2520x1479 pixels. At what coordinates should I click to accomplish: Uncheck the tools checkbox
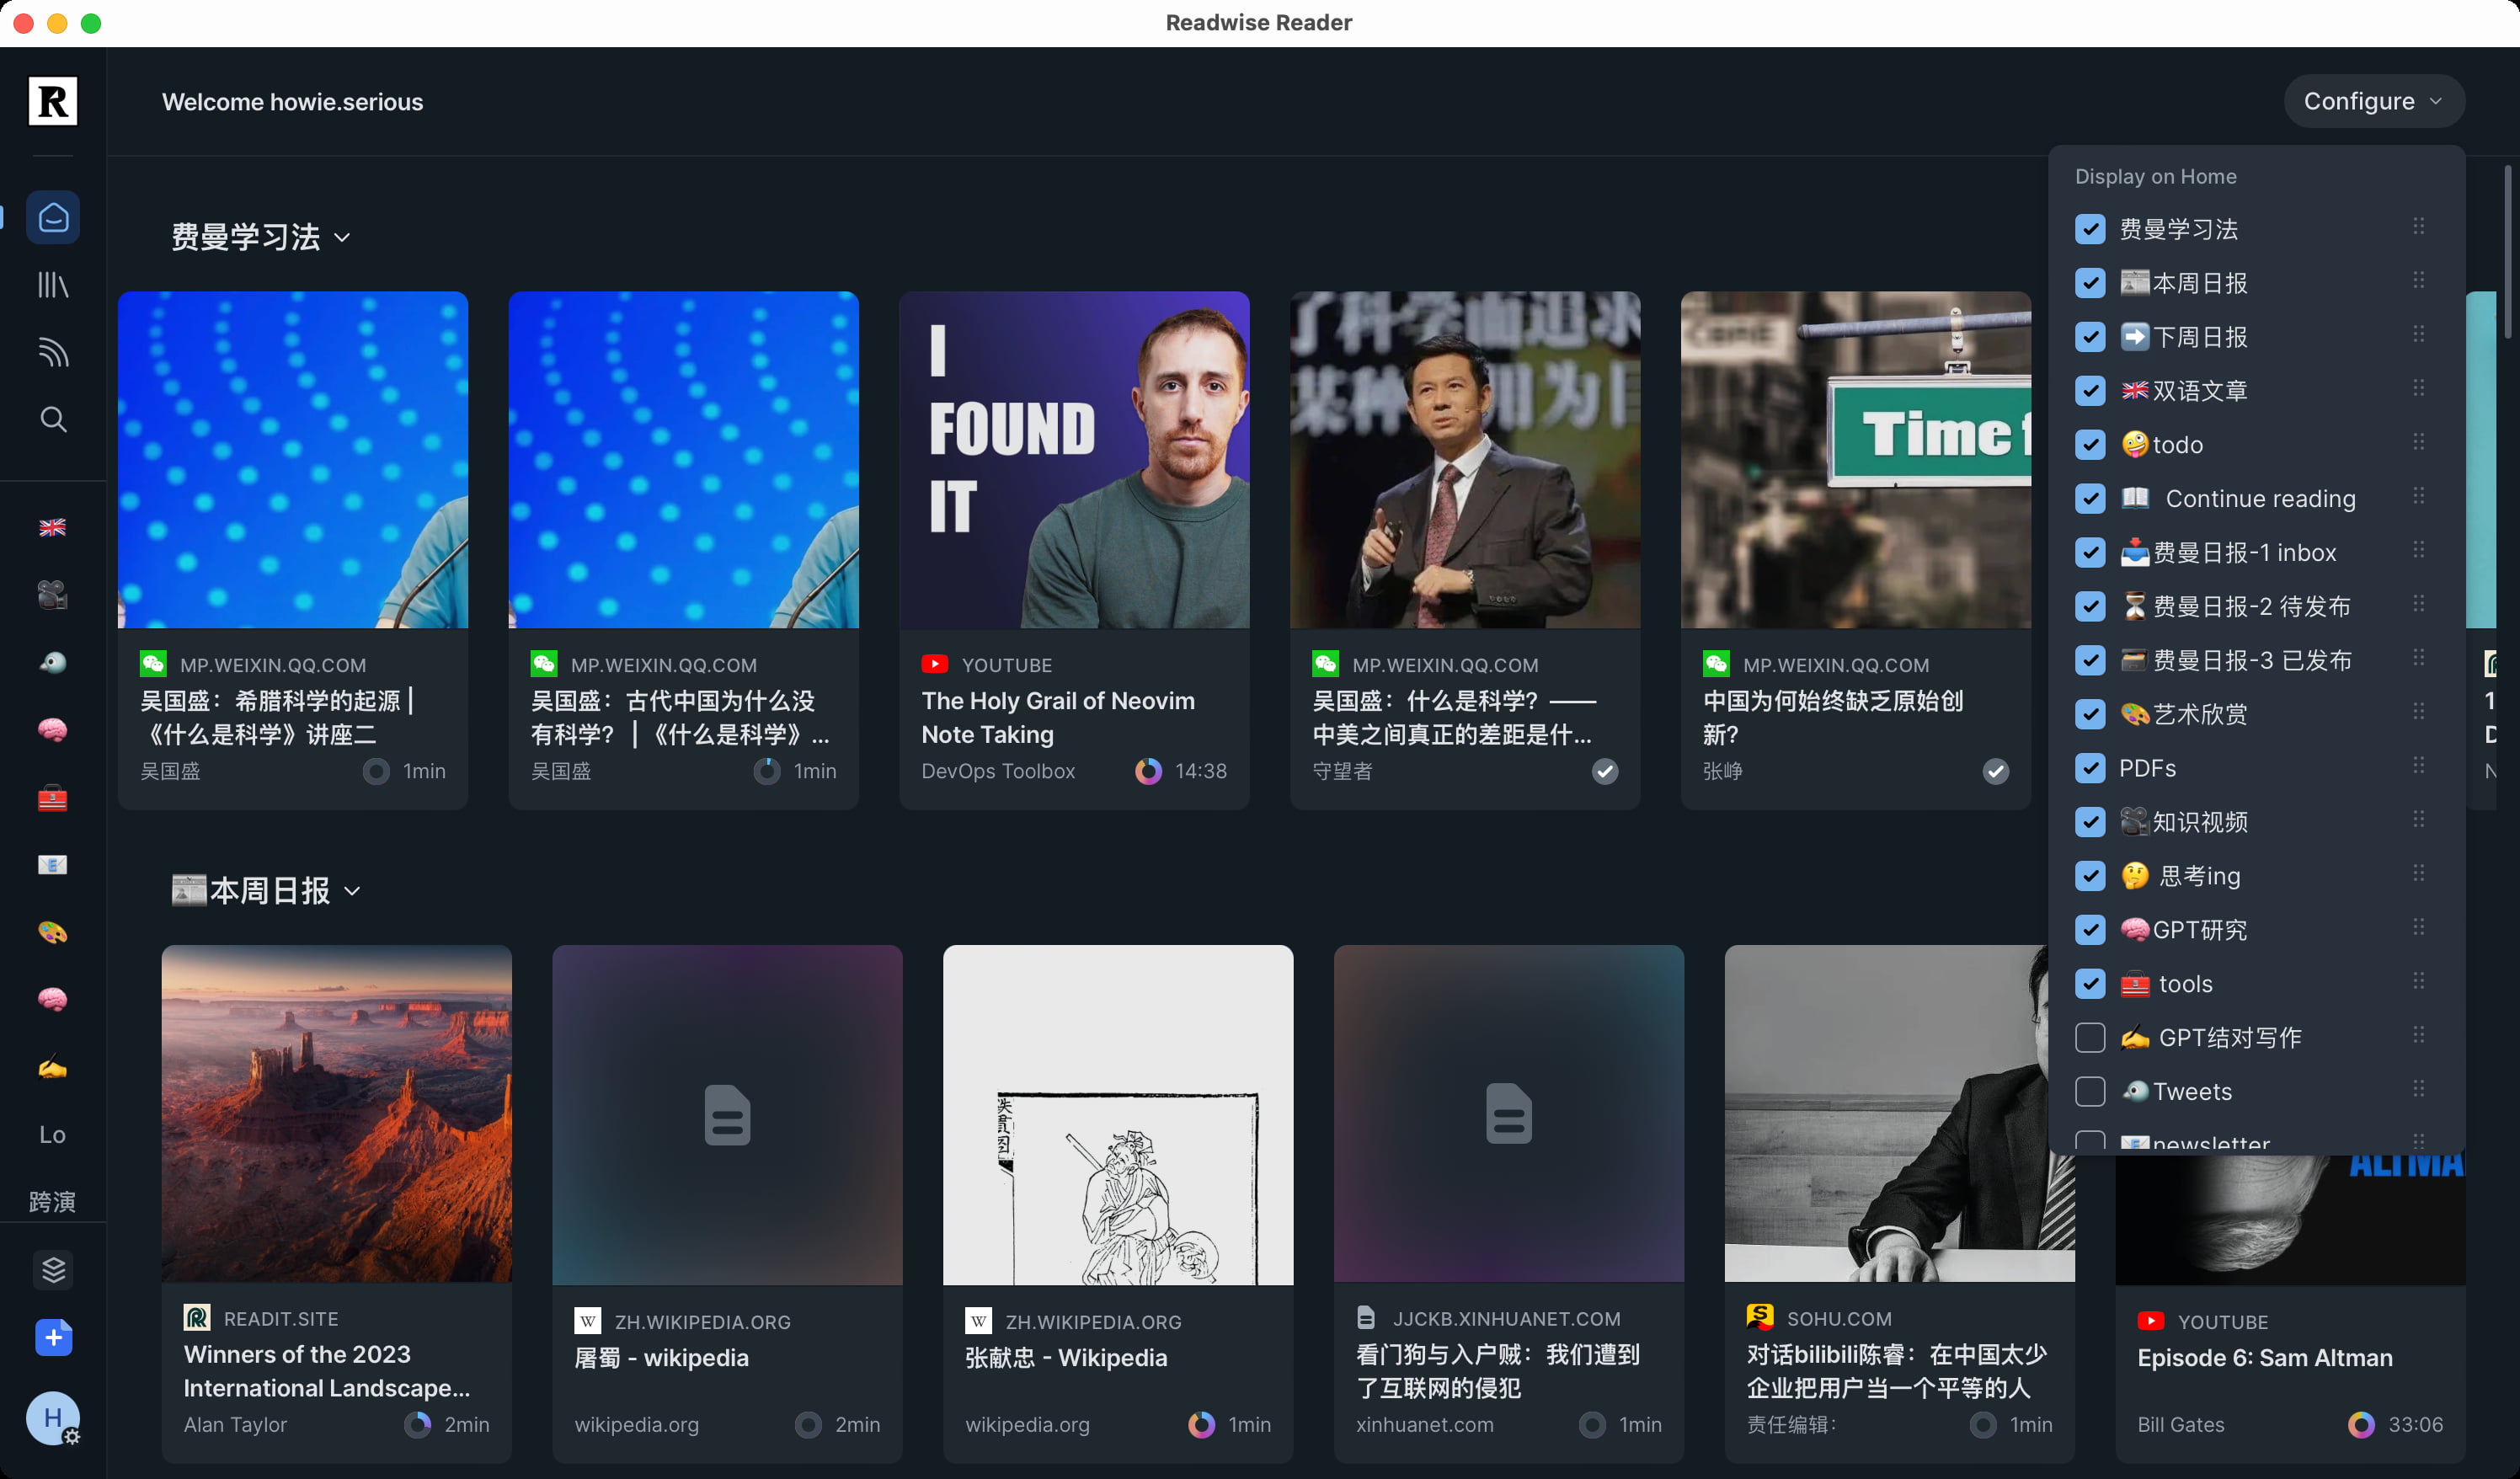point(2090,984)
